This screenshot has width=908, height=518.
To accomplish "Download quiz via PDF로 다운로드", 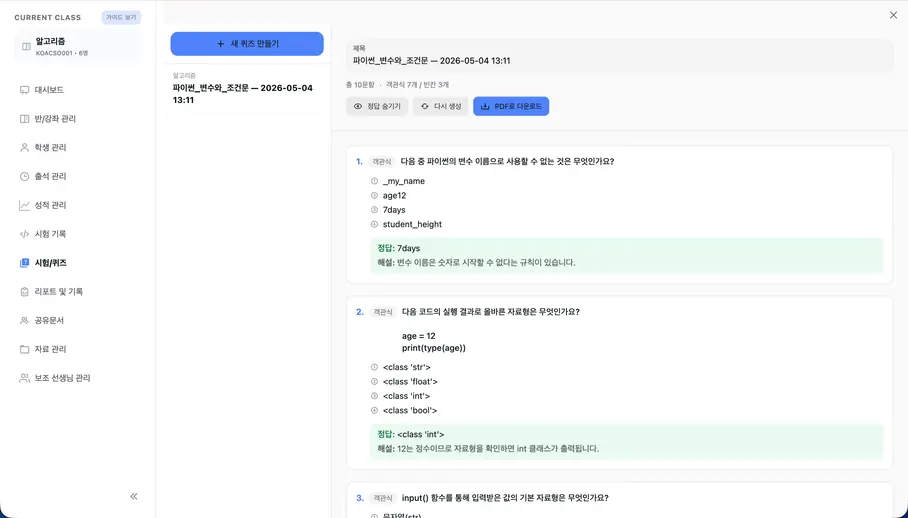I will tap(511, 106).
